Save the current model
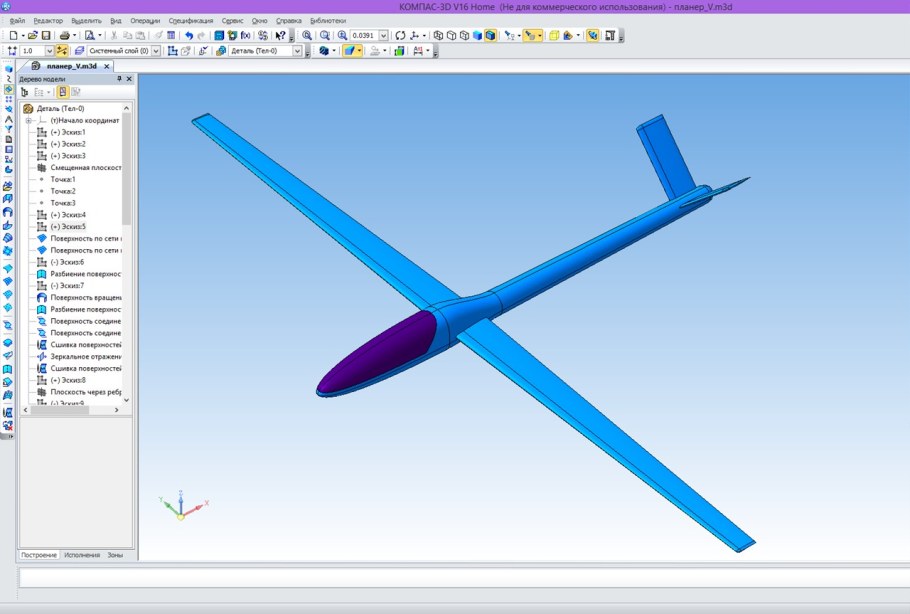Viewport: 910px width, 614px height. [44, 38]
